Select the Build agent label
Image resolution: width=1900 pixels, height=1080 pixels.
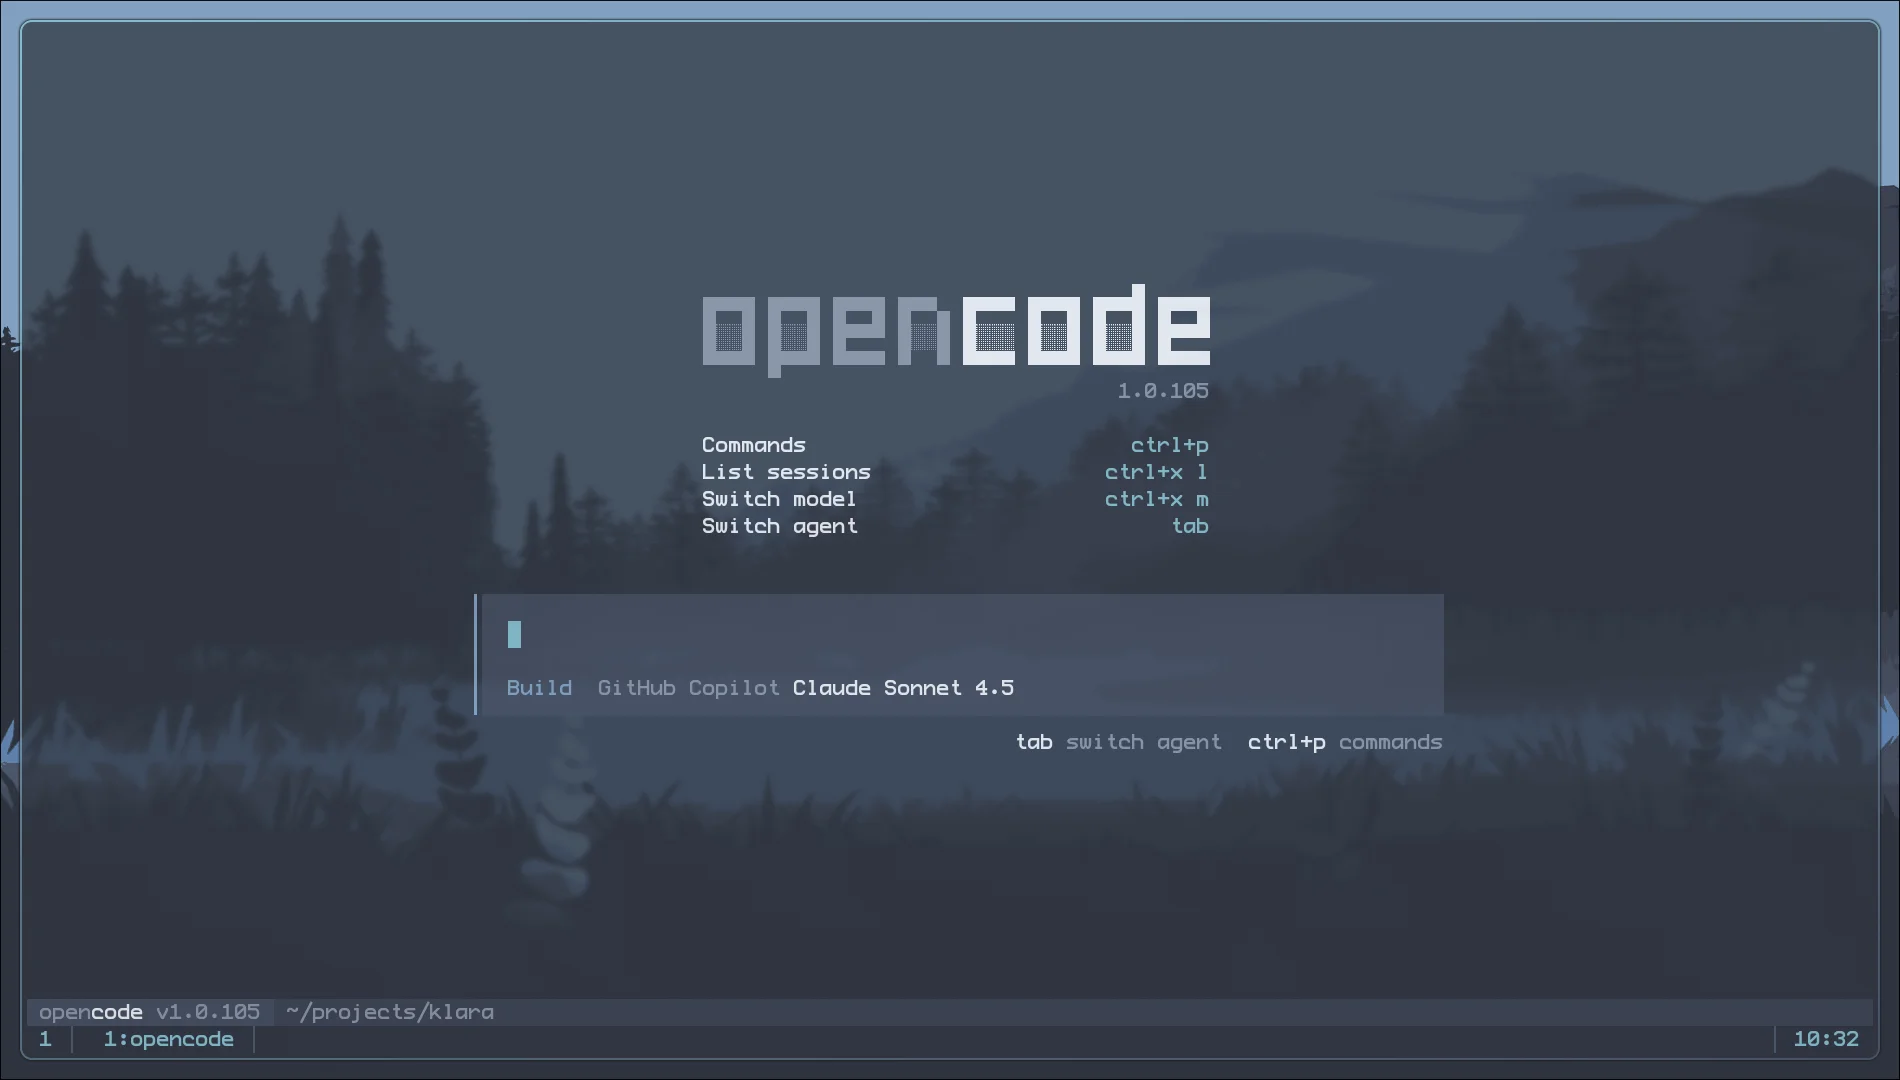pyautogui.click(x=539, y=688)
